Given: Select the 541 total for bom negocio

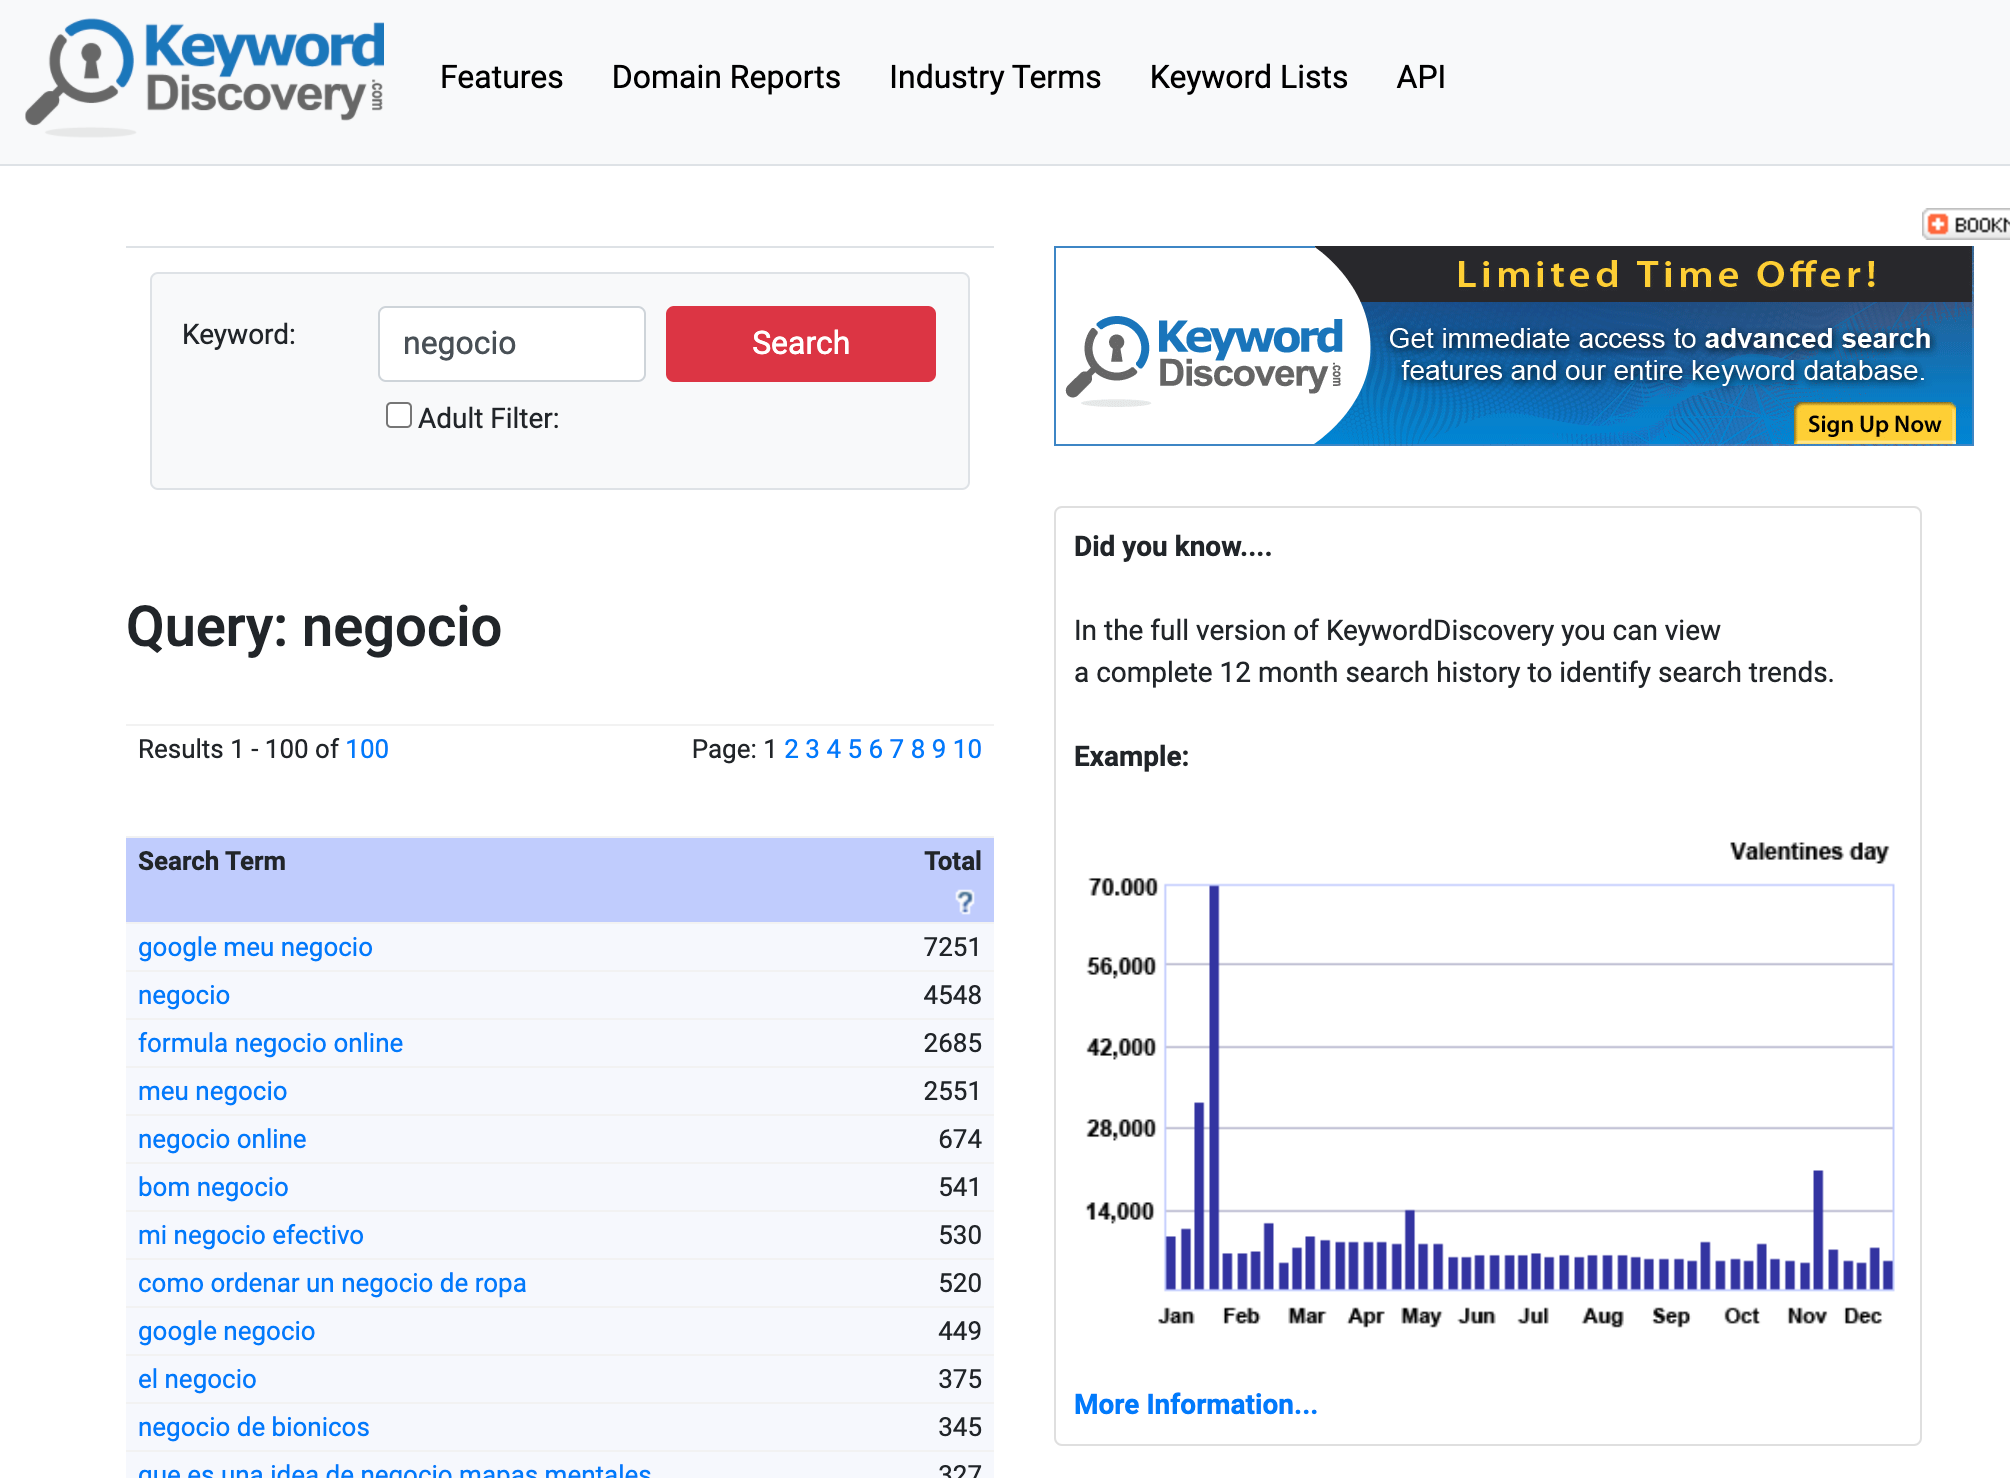Looking at the screenshot, I should (x=960, y=1187).
